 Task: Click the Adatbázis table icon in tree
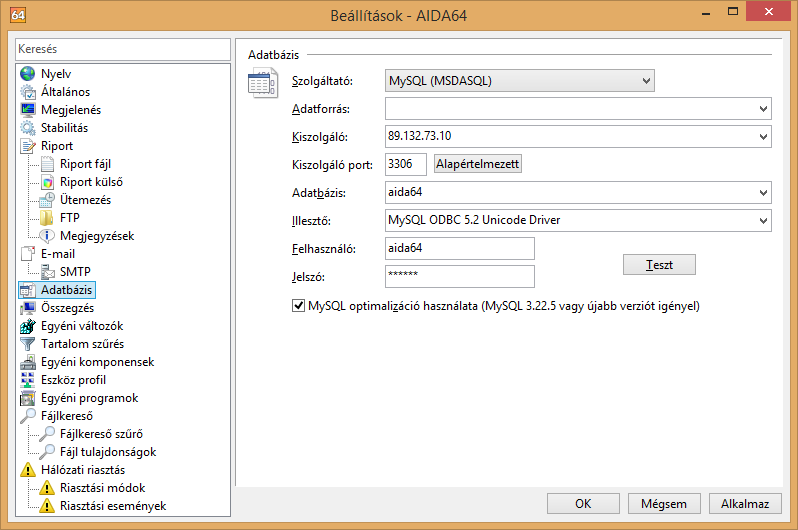pyautogui.click(x=27, y=290)
